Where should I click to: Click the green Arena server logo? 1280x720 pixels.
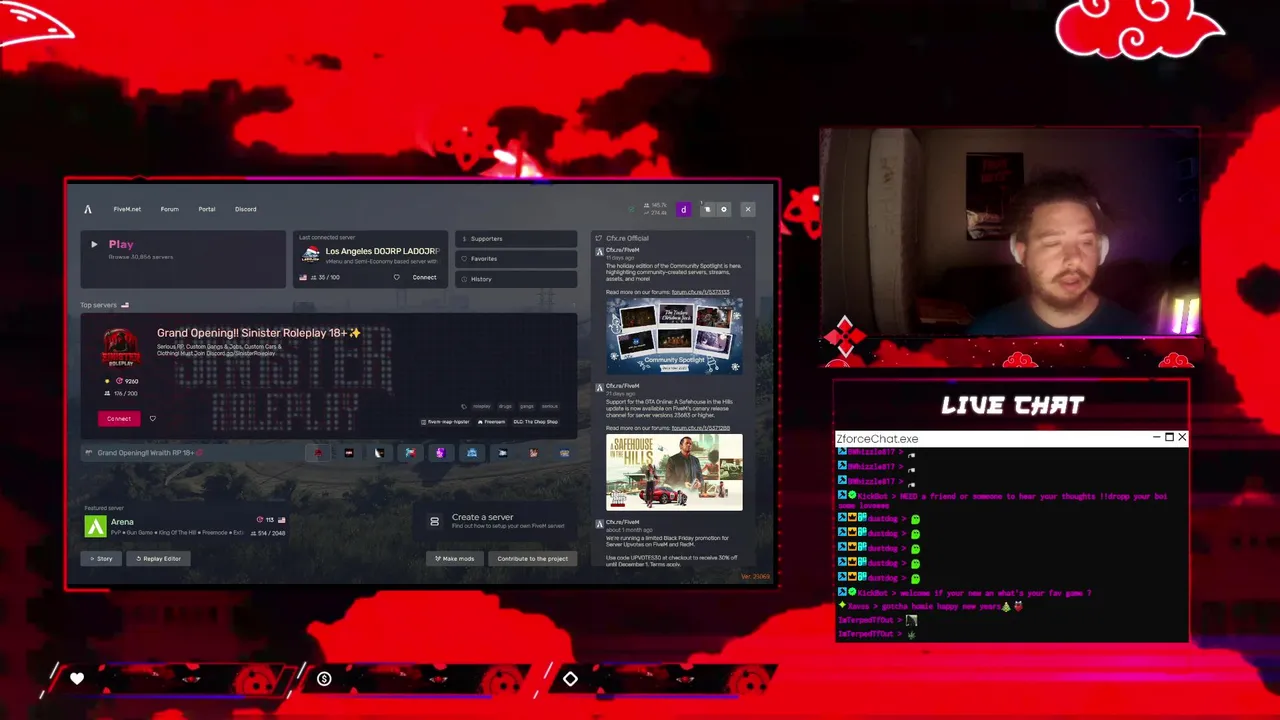coord(95,527)
